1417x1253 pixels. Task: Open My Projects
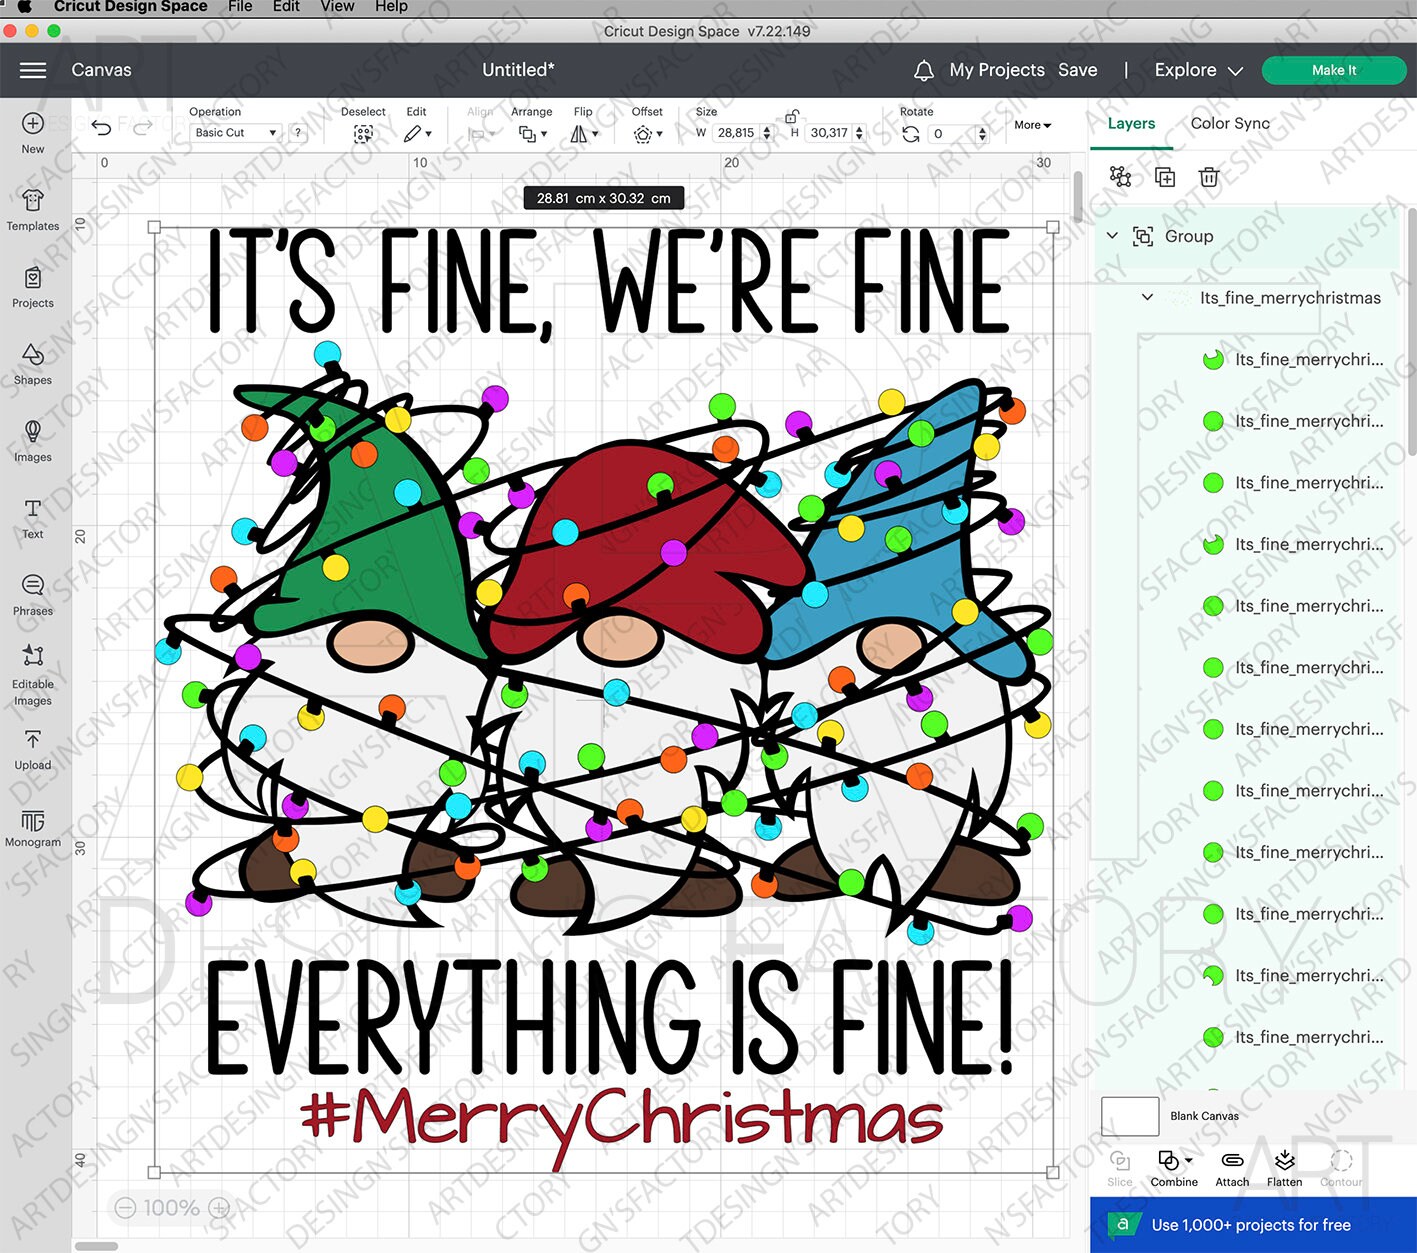pos(997,70)
